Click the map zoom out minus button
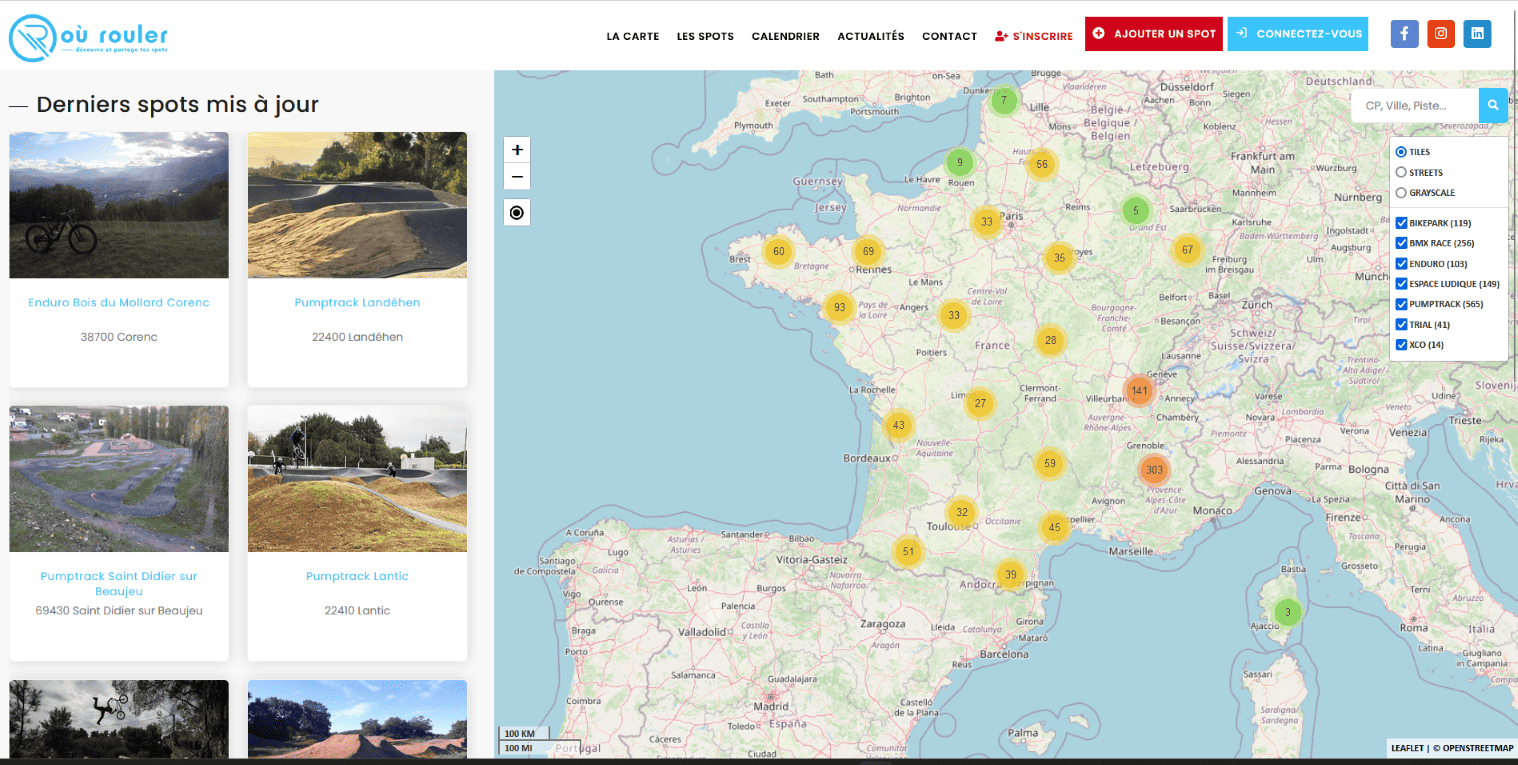 point(517,177)
